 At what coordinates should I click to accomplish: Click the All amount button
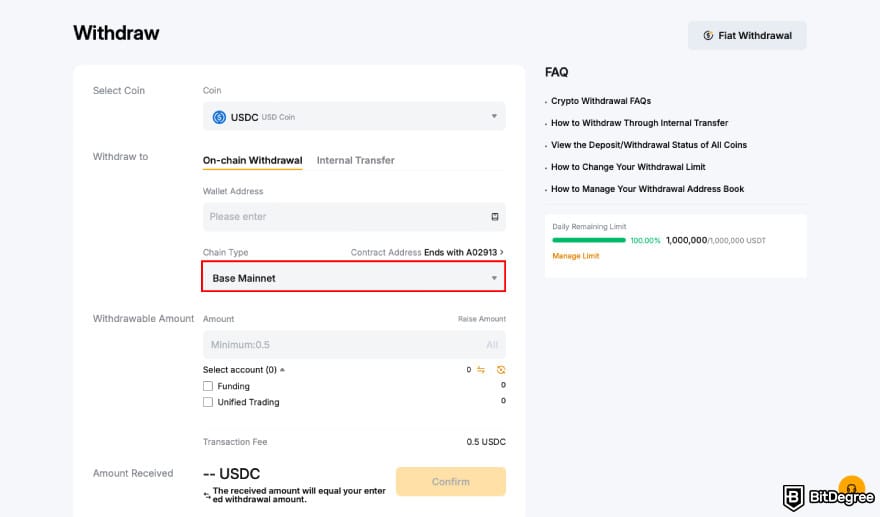[492, 345]
